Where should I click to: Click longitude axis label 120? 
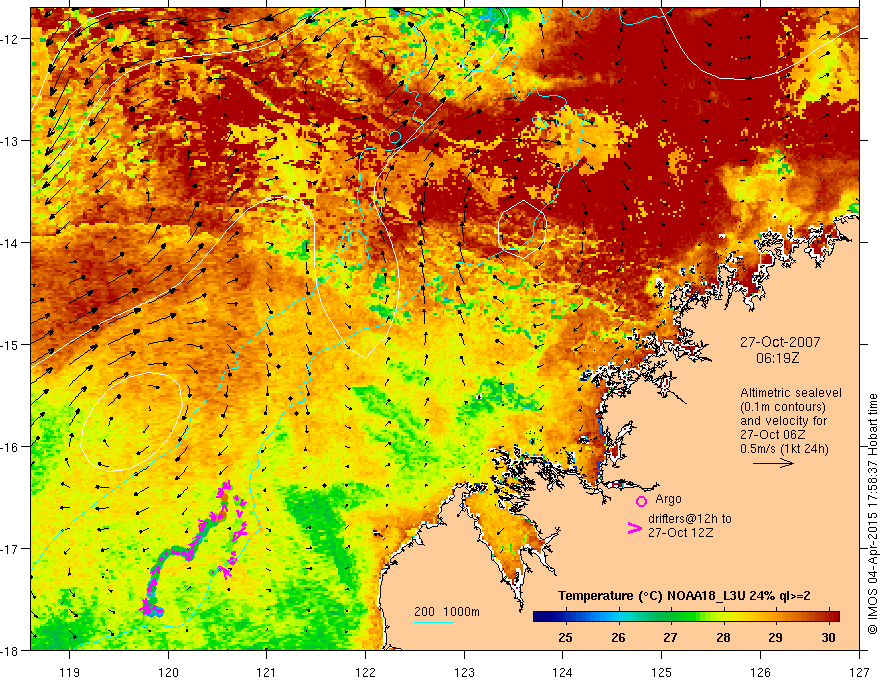pyautogui.click(x=168, y=672)
